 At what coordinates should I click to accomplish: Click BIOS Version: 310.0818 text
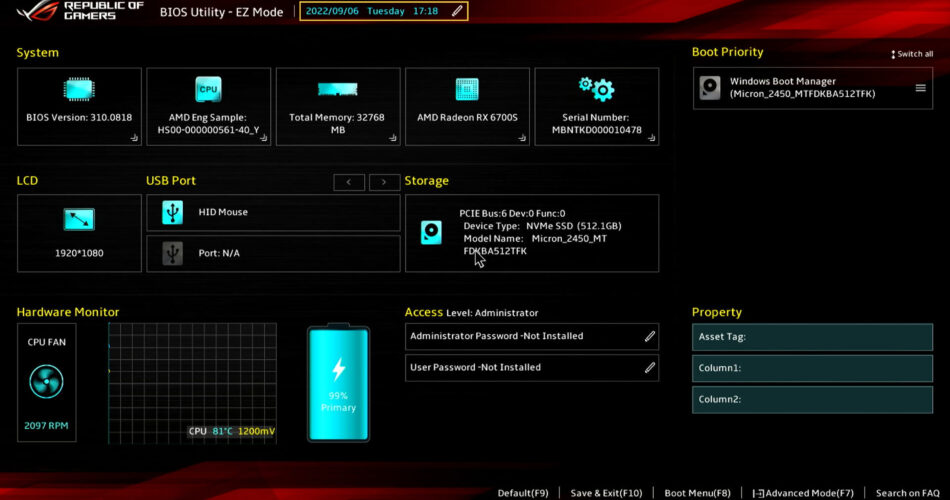(x=79, y=118)
